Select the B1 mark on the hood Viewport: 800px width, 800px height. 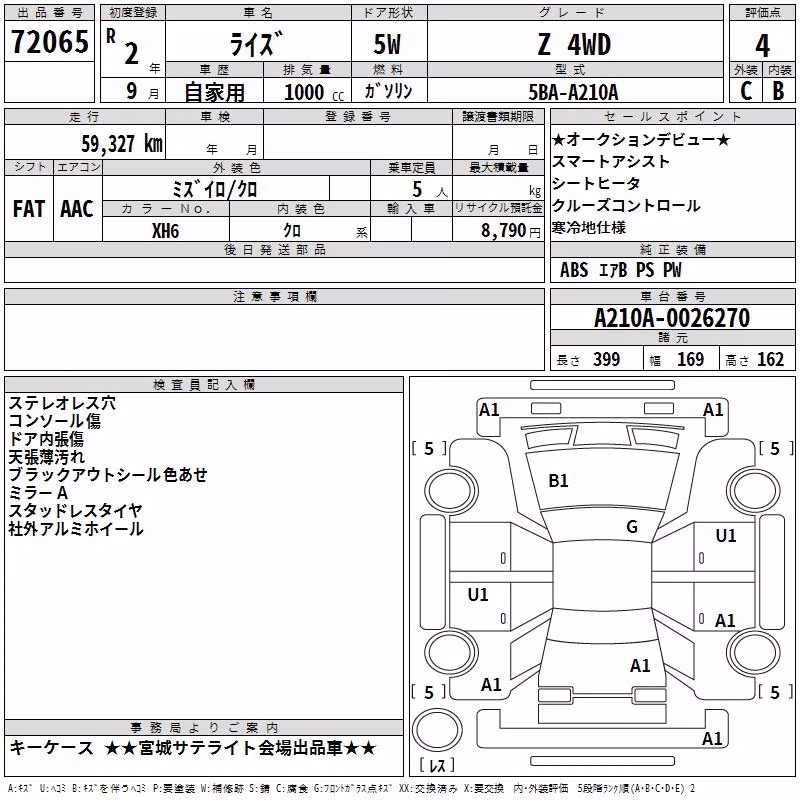click(x=558, y=481)
